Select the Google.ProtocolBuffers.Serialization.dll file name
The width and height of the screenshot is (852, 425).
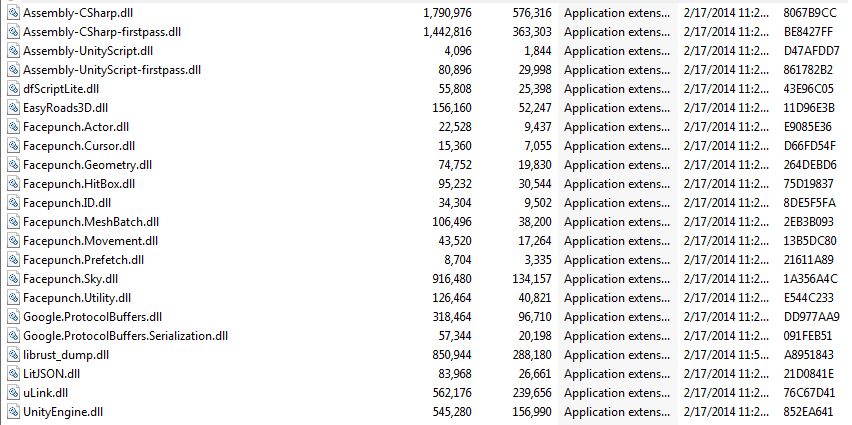click(126, 336)
